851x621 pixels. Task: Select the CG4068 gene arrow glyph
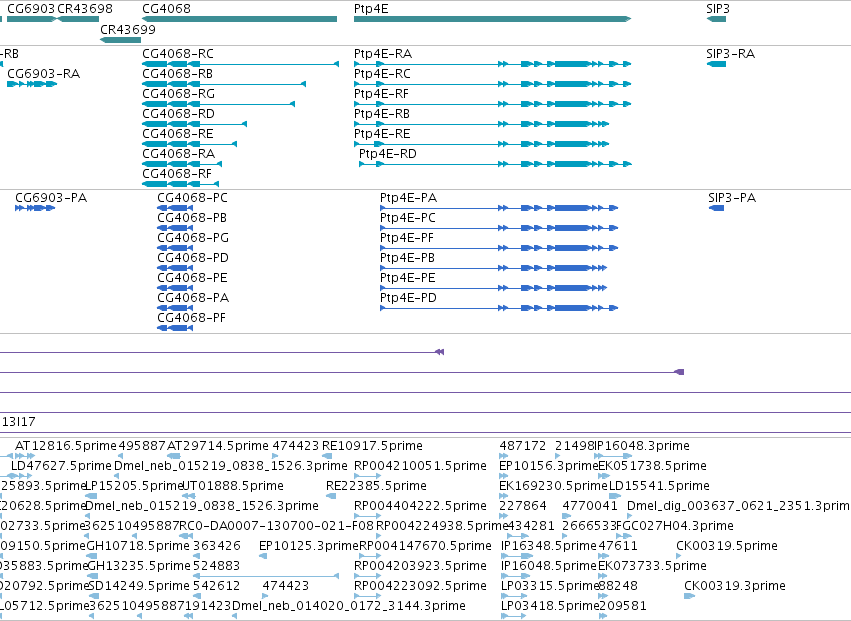(x=239, y=19)
